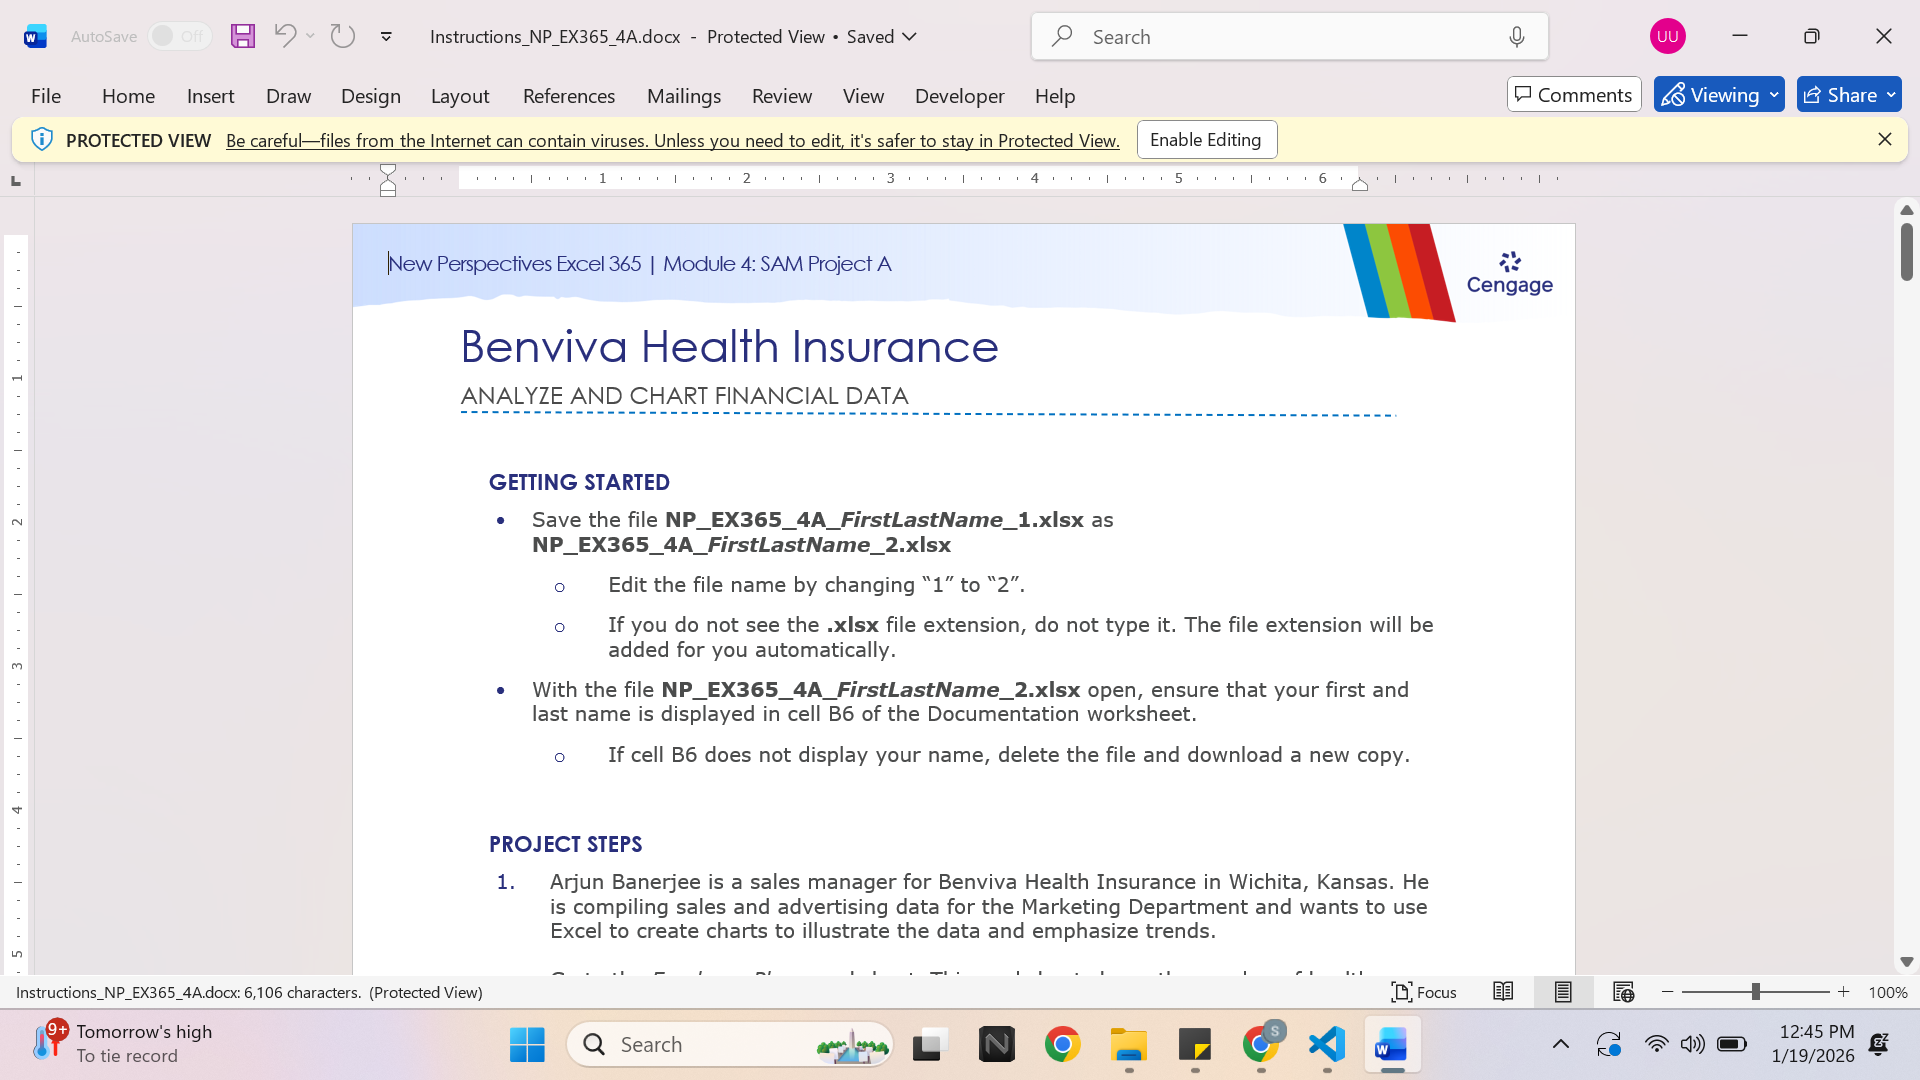Screen dimensions: 1920x1080
Task: Open Visual Studio Code from taskbar
Action: click(1327, 1045)
